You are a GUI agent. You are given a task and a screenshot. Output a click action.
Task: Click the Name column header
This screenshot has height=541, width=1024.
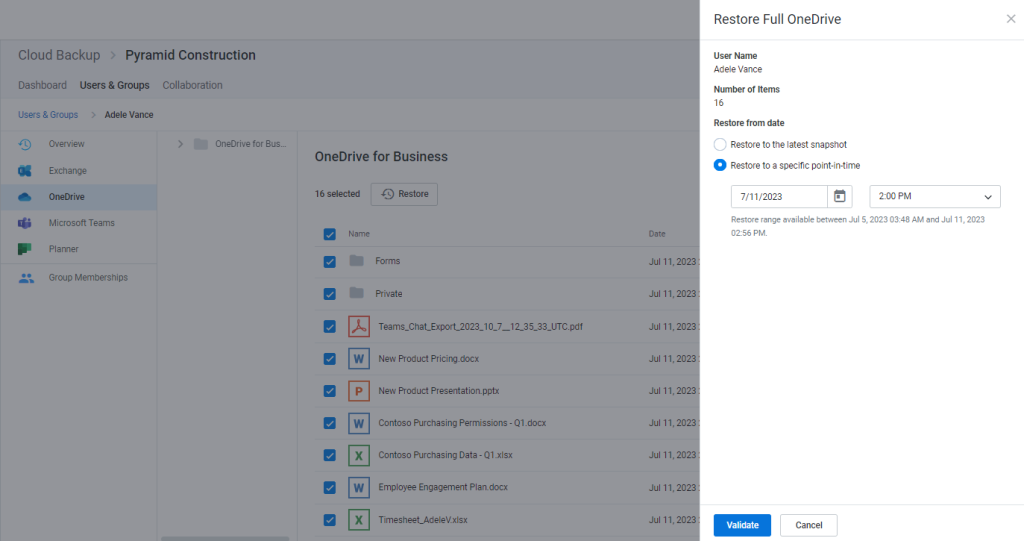359,234
